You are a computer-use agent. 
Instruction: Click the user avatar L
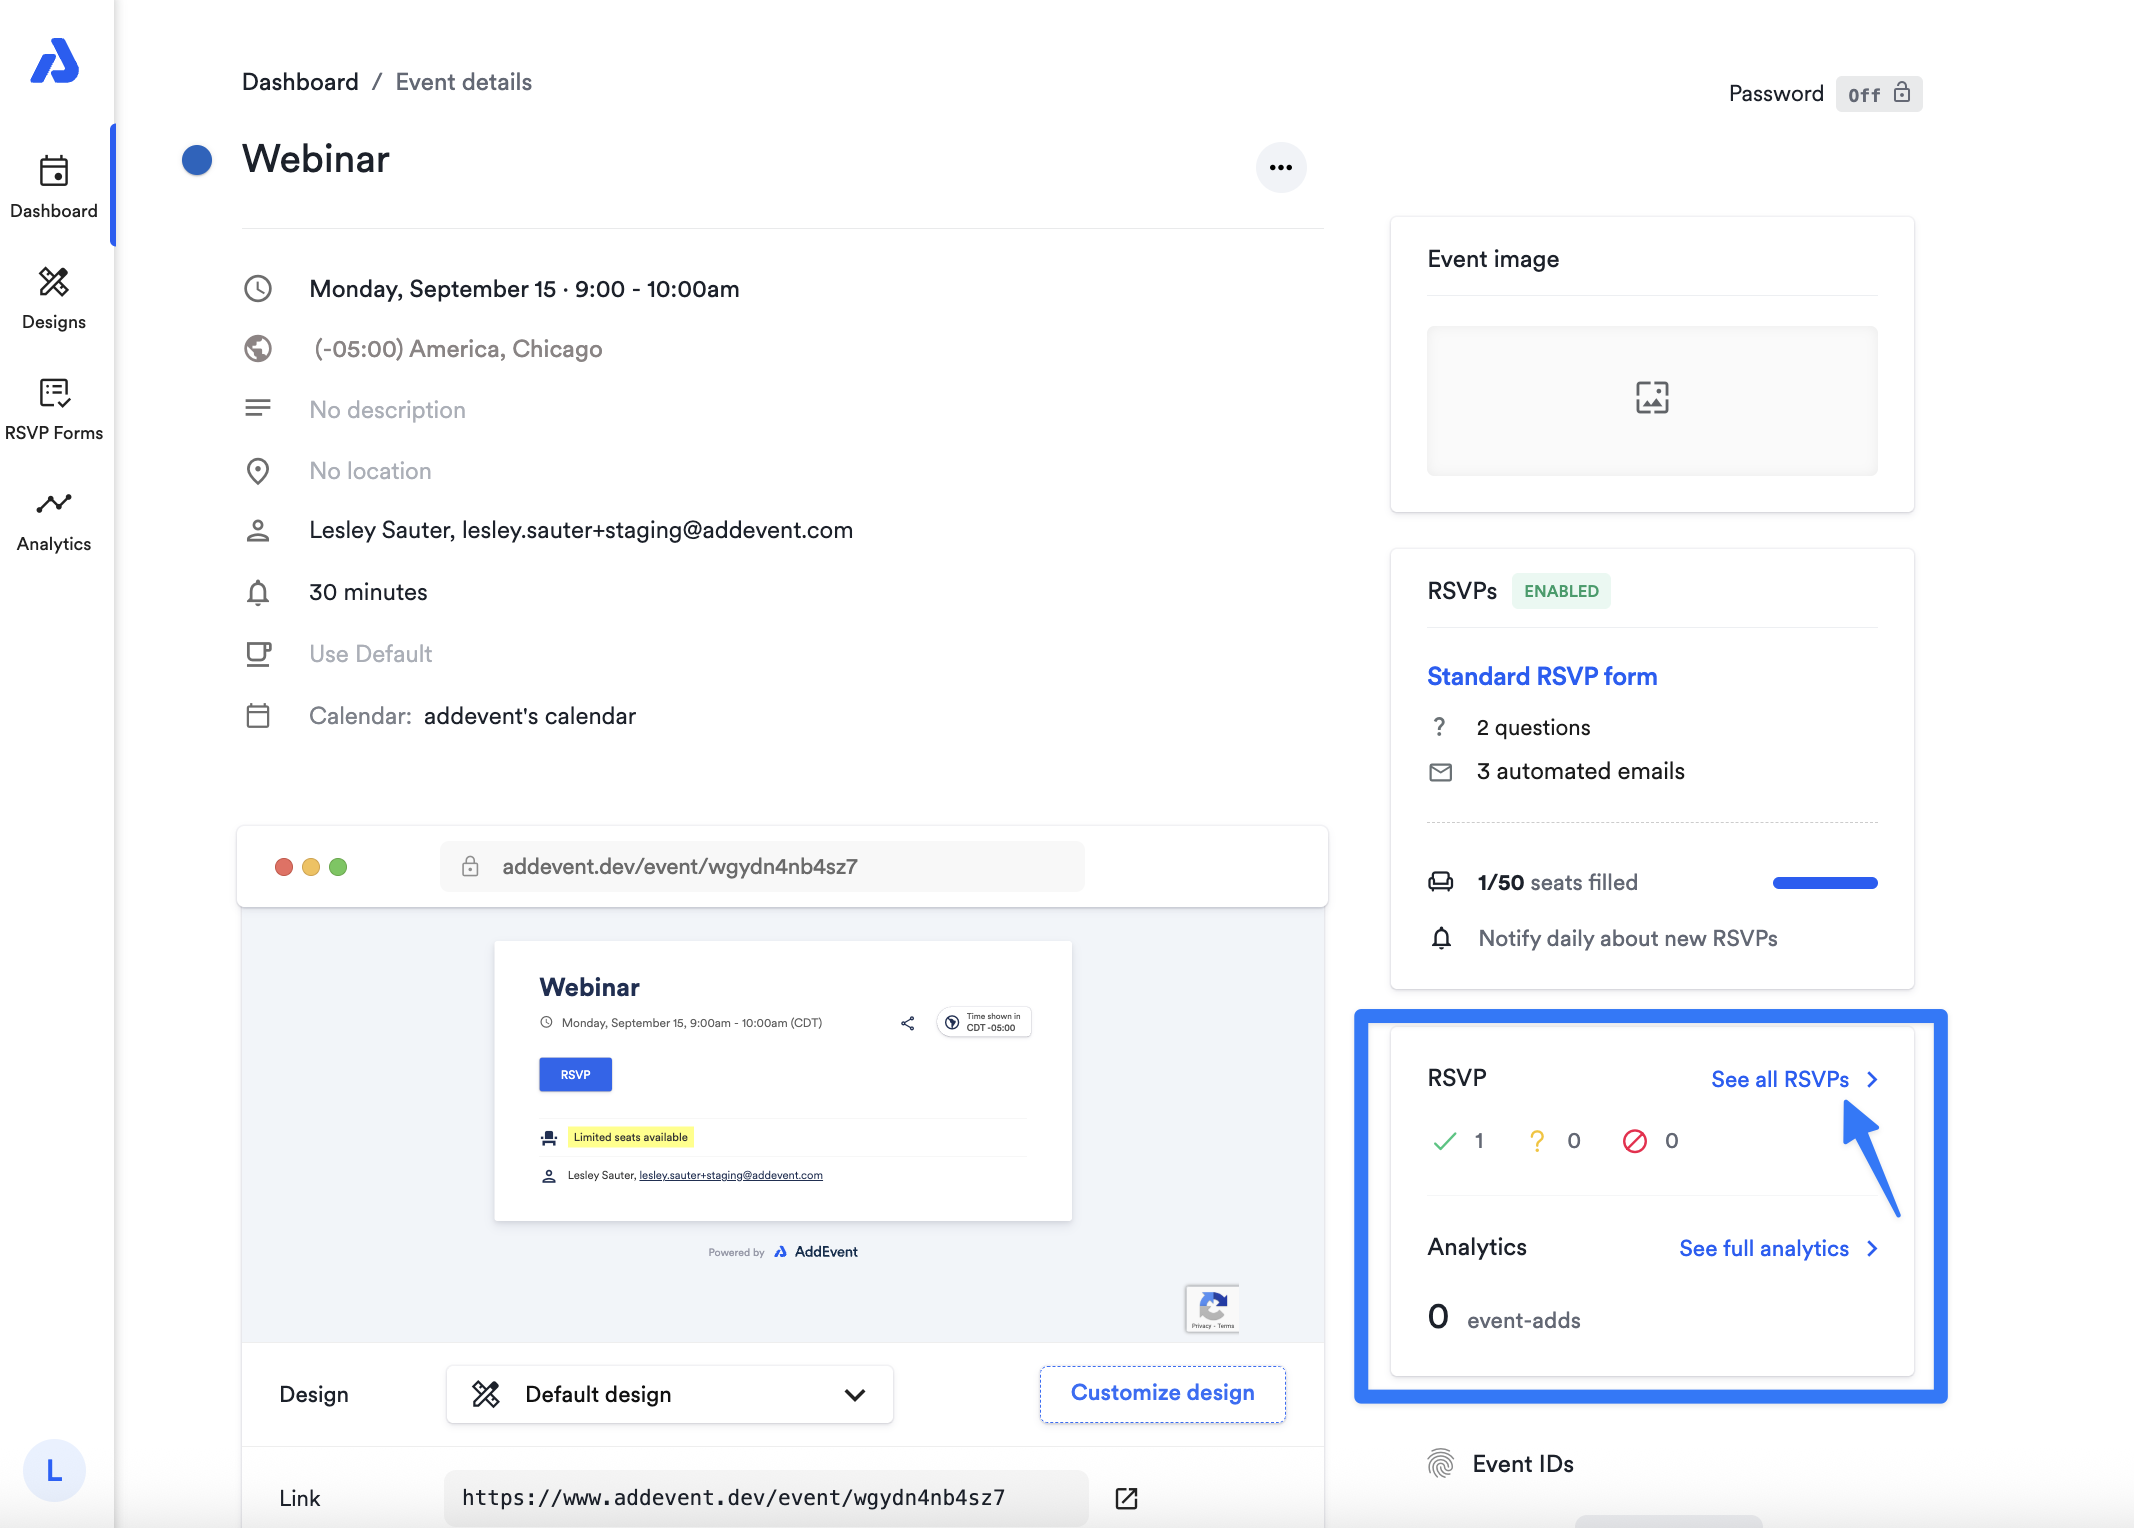pyautogui.click(x=54, y=1470)
